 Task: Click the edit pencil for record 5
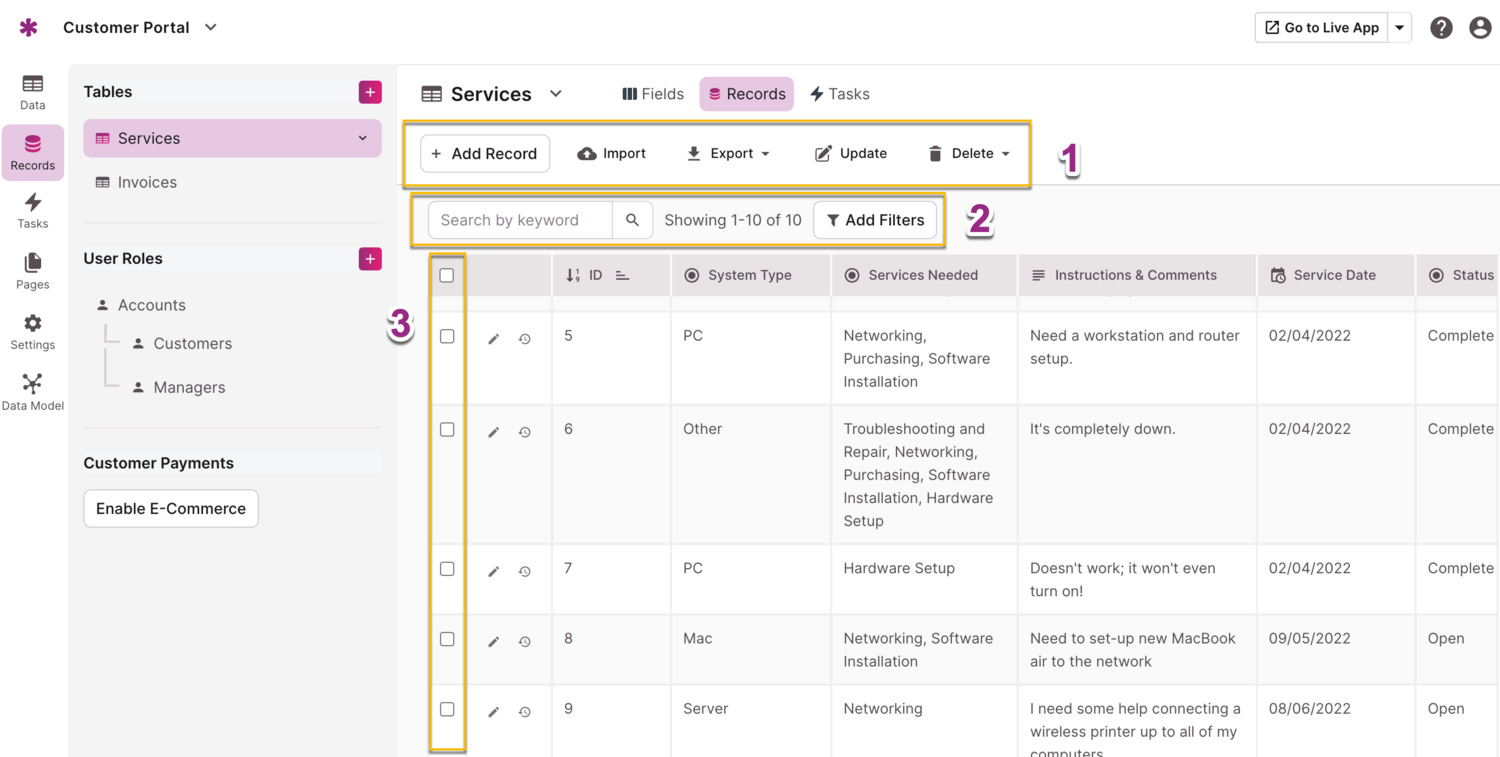pyautogui.click(x=493, y=339)
